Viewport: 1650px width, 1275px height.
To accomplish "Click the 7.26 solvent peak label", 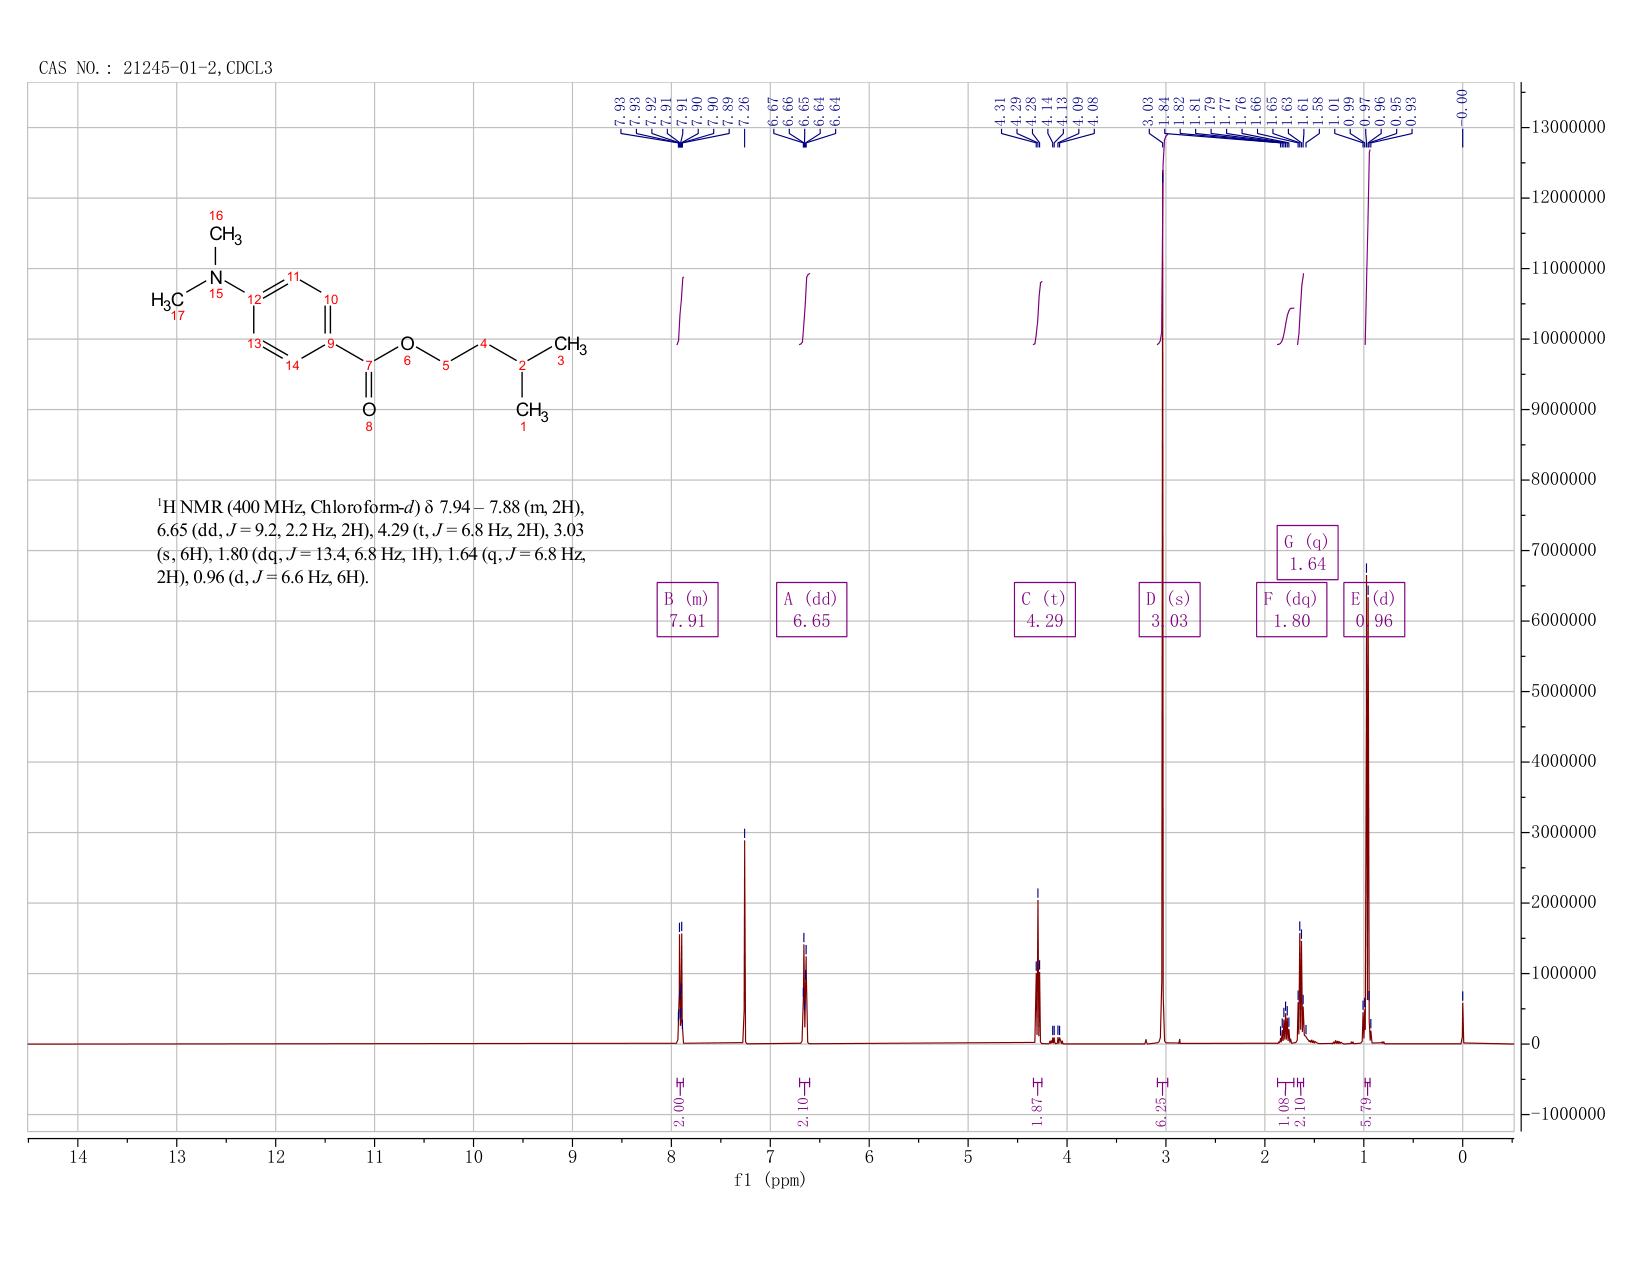I will [744, 111].
